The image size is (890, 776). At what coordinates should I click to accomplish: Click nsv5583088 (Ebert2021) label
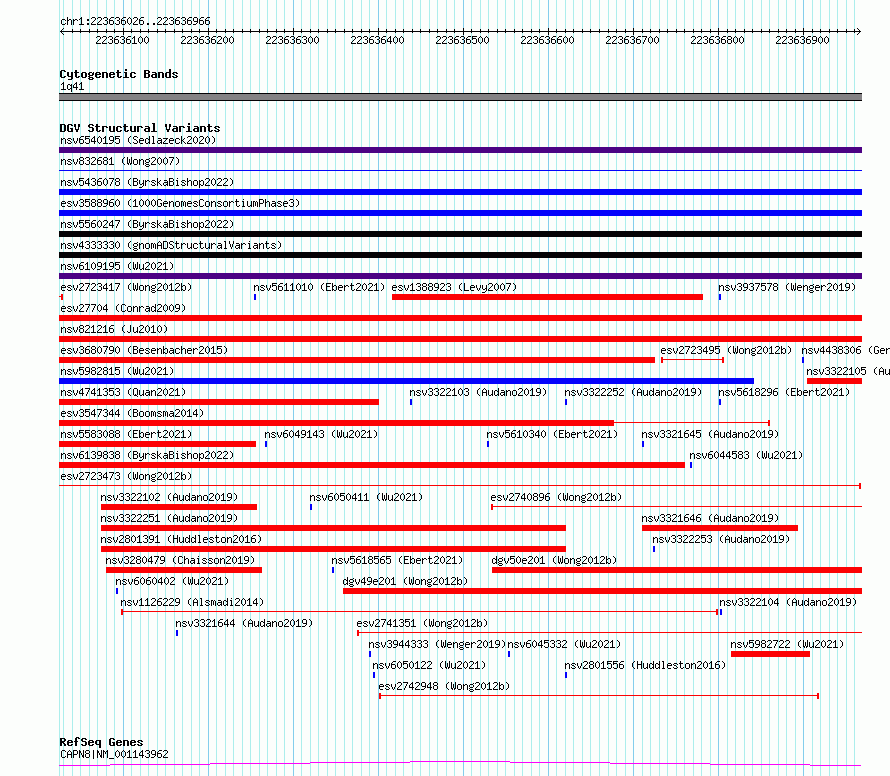point(126,434)
